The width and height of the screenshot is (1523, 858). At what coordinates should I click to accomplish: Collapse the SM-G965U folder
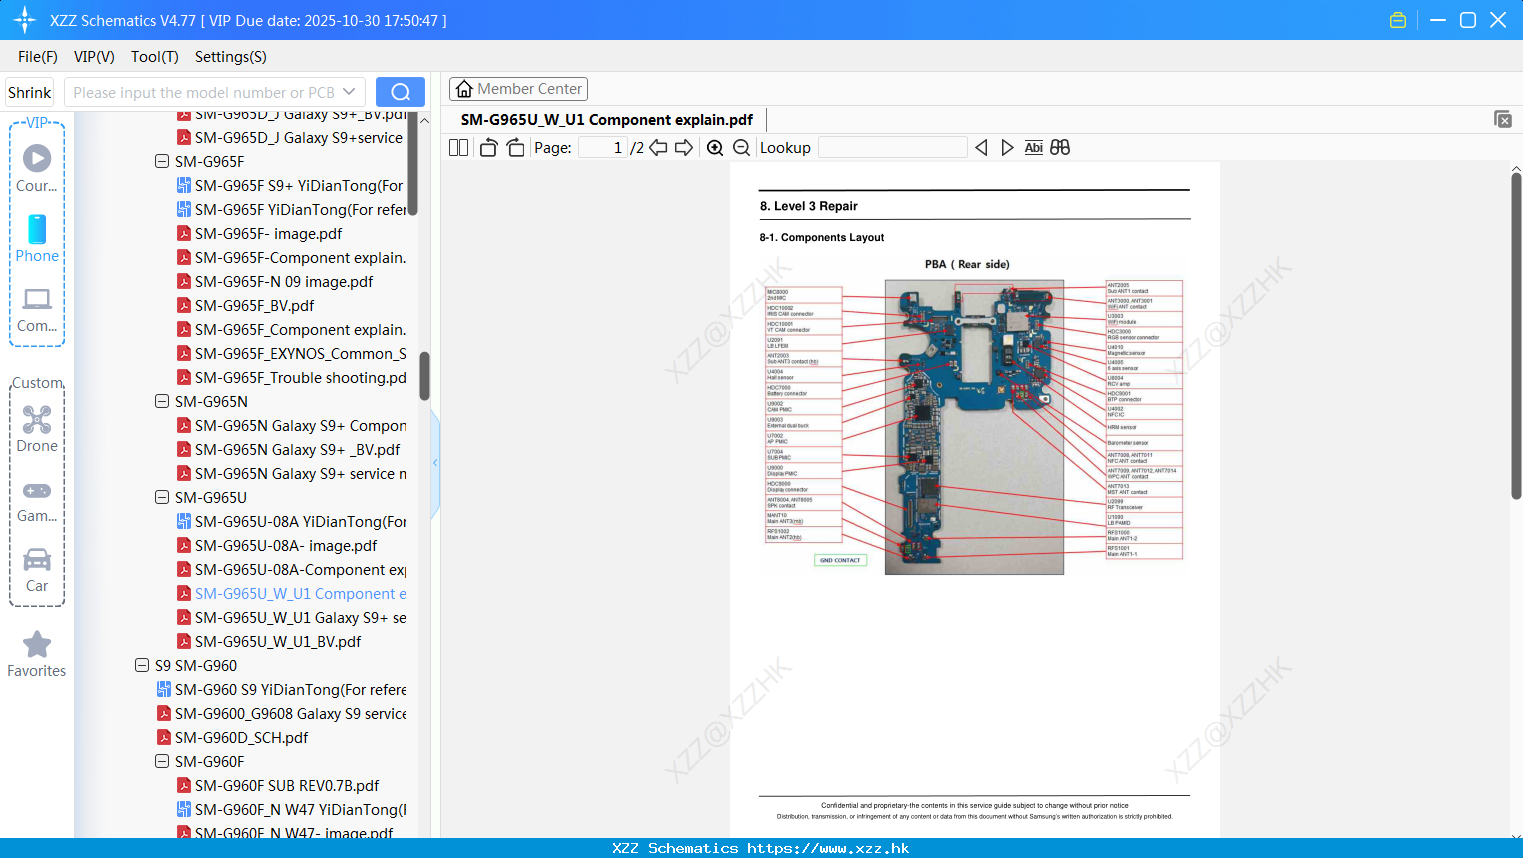pyautogui.click(x=162, y=497)
